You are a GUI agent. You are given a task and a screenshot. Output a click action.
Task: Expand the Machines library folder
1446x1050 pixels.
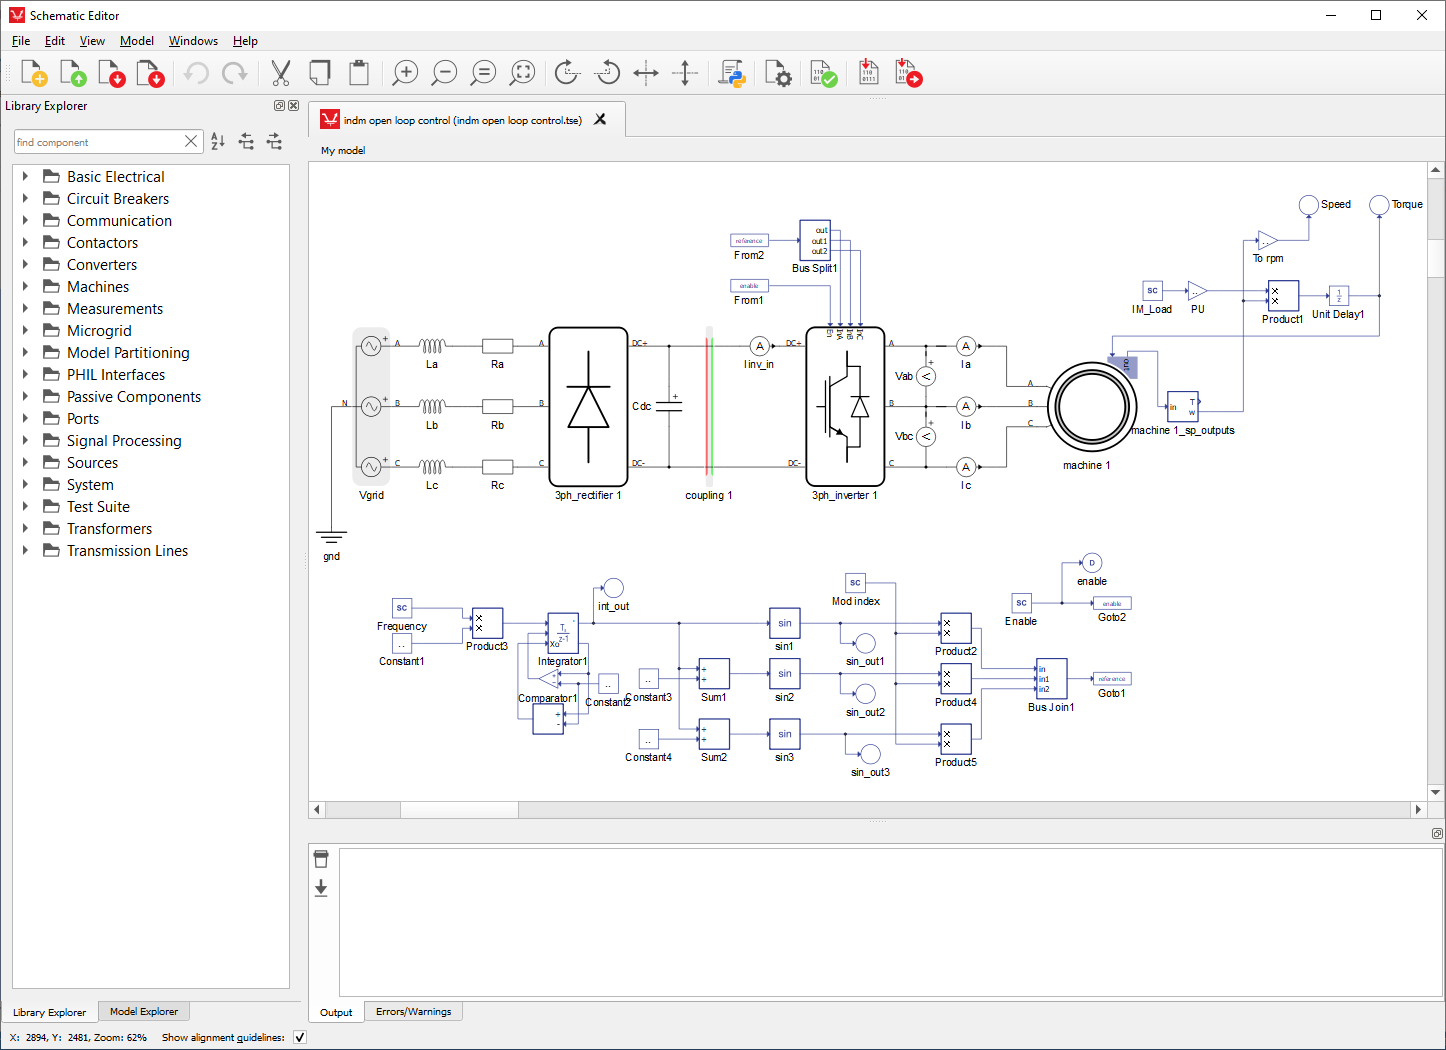click(25, 287)
